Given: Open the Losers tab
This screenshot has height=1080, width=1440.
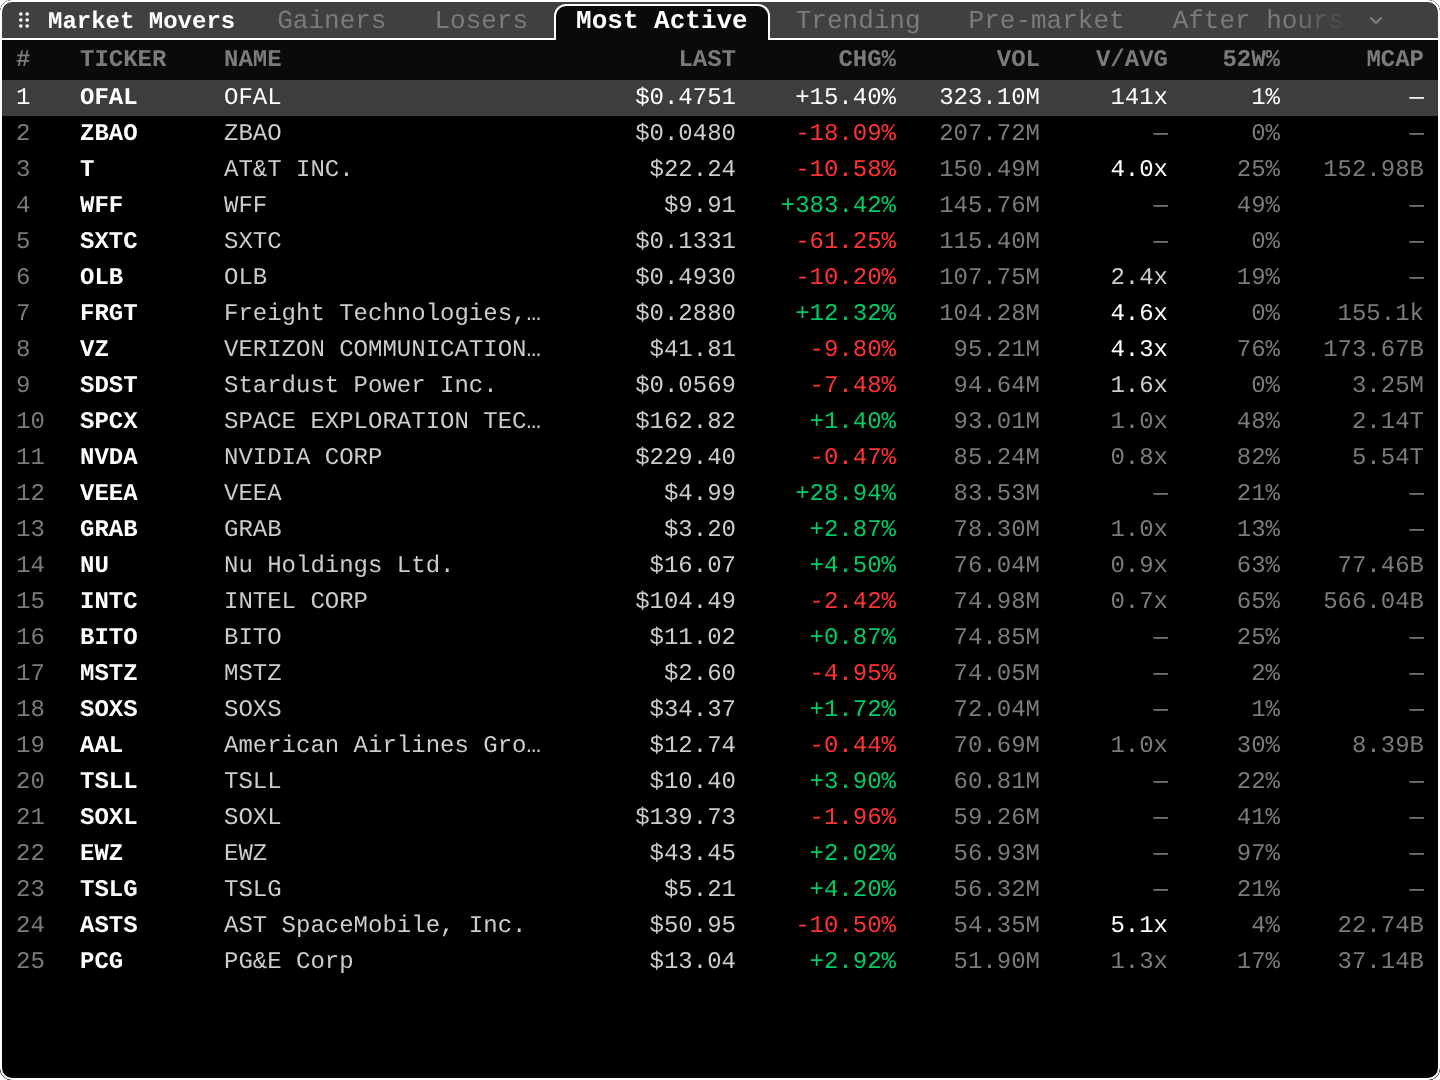Looking at the screenshot, I should click(481, 20).
